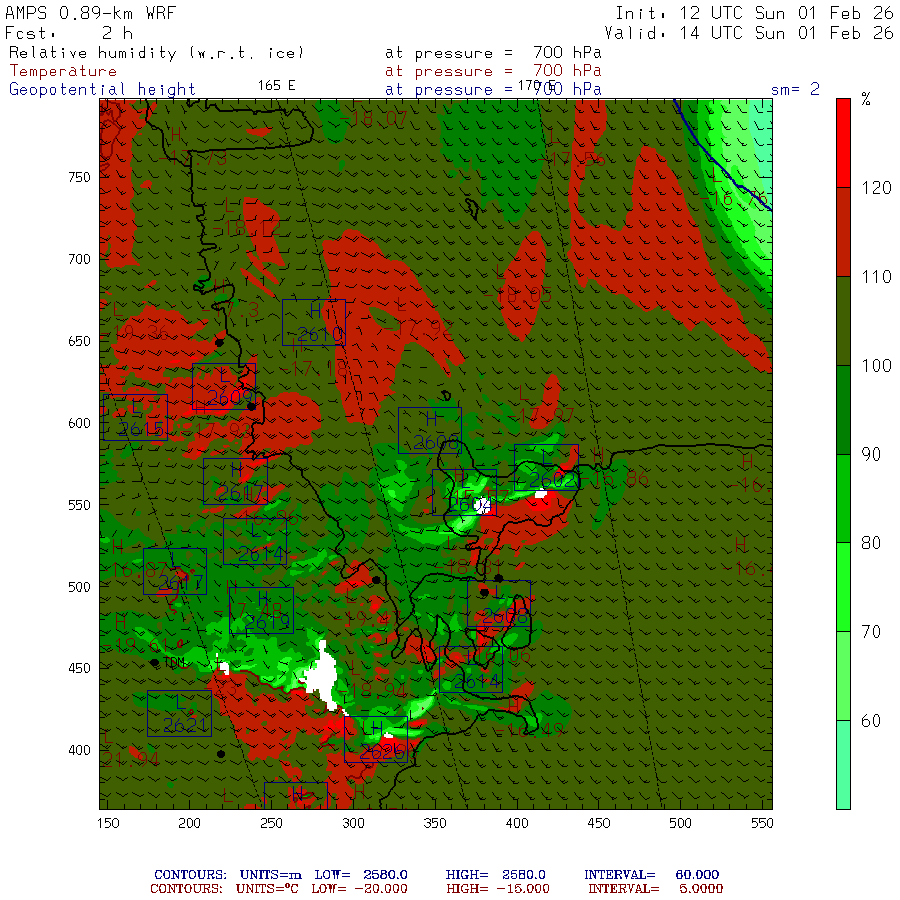This screenshot has width=900, height=900.
Task: Click the y-axis tick label "750"
Action: (x=80, y=177)
